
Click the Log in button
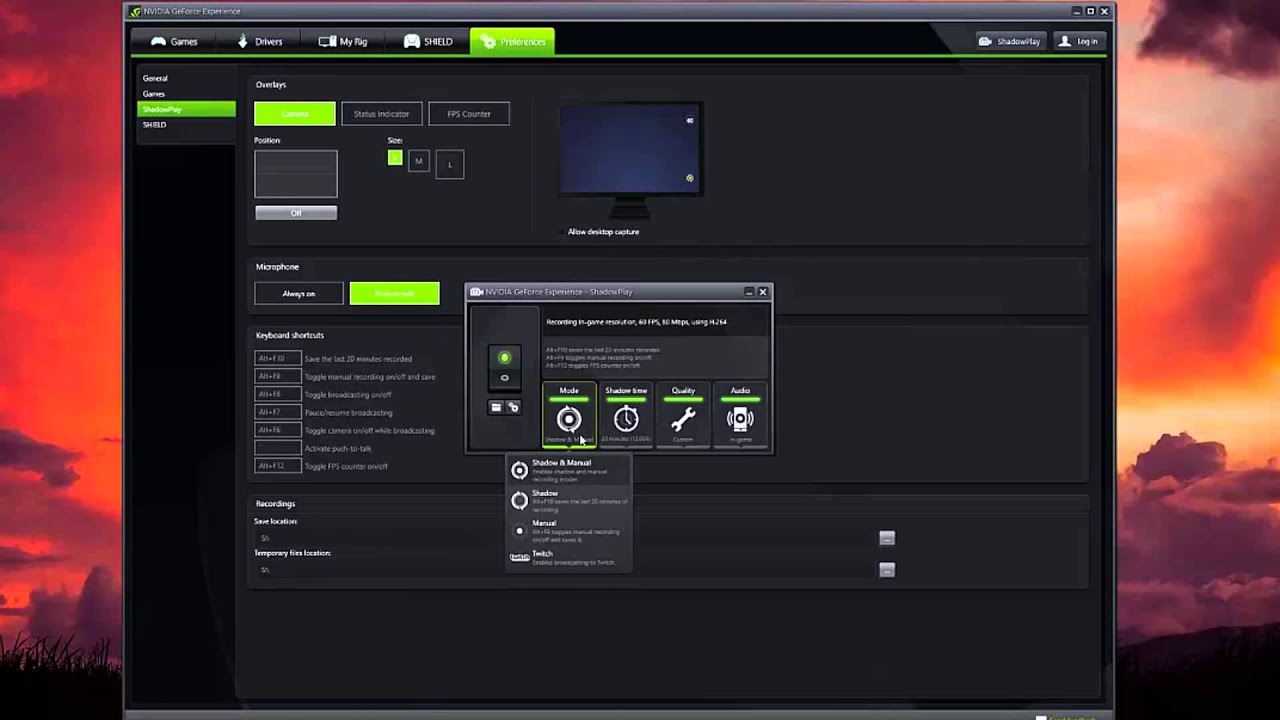pyautogui.click(x=1078, y=41)
